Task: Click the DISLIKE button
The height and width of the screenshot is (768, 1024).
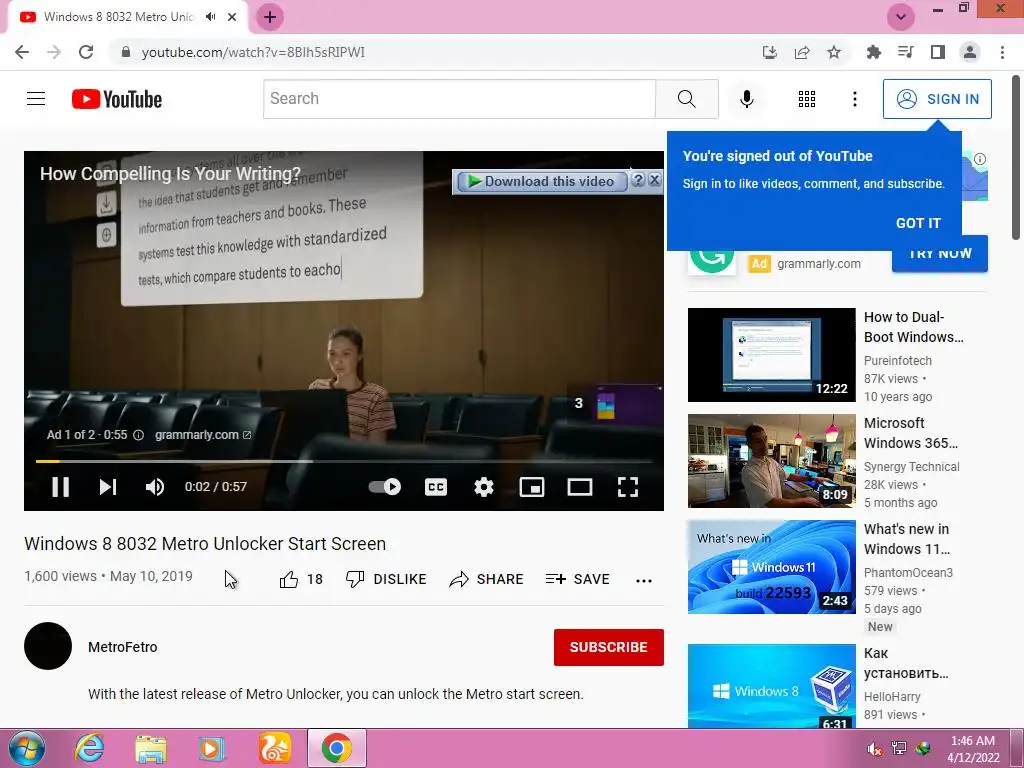Action: tap(386, 579)
